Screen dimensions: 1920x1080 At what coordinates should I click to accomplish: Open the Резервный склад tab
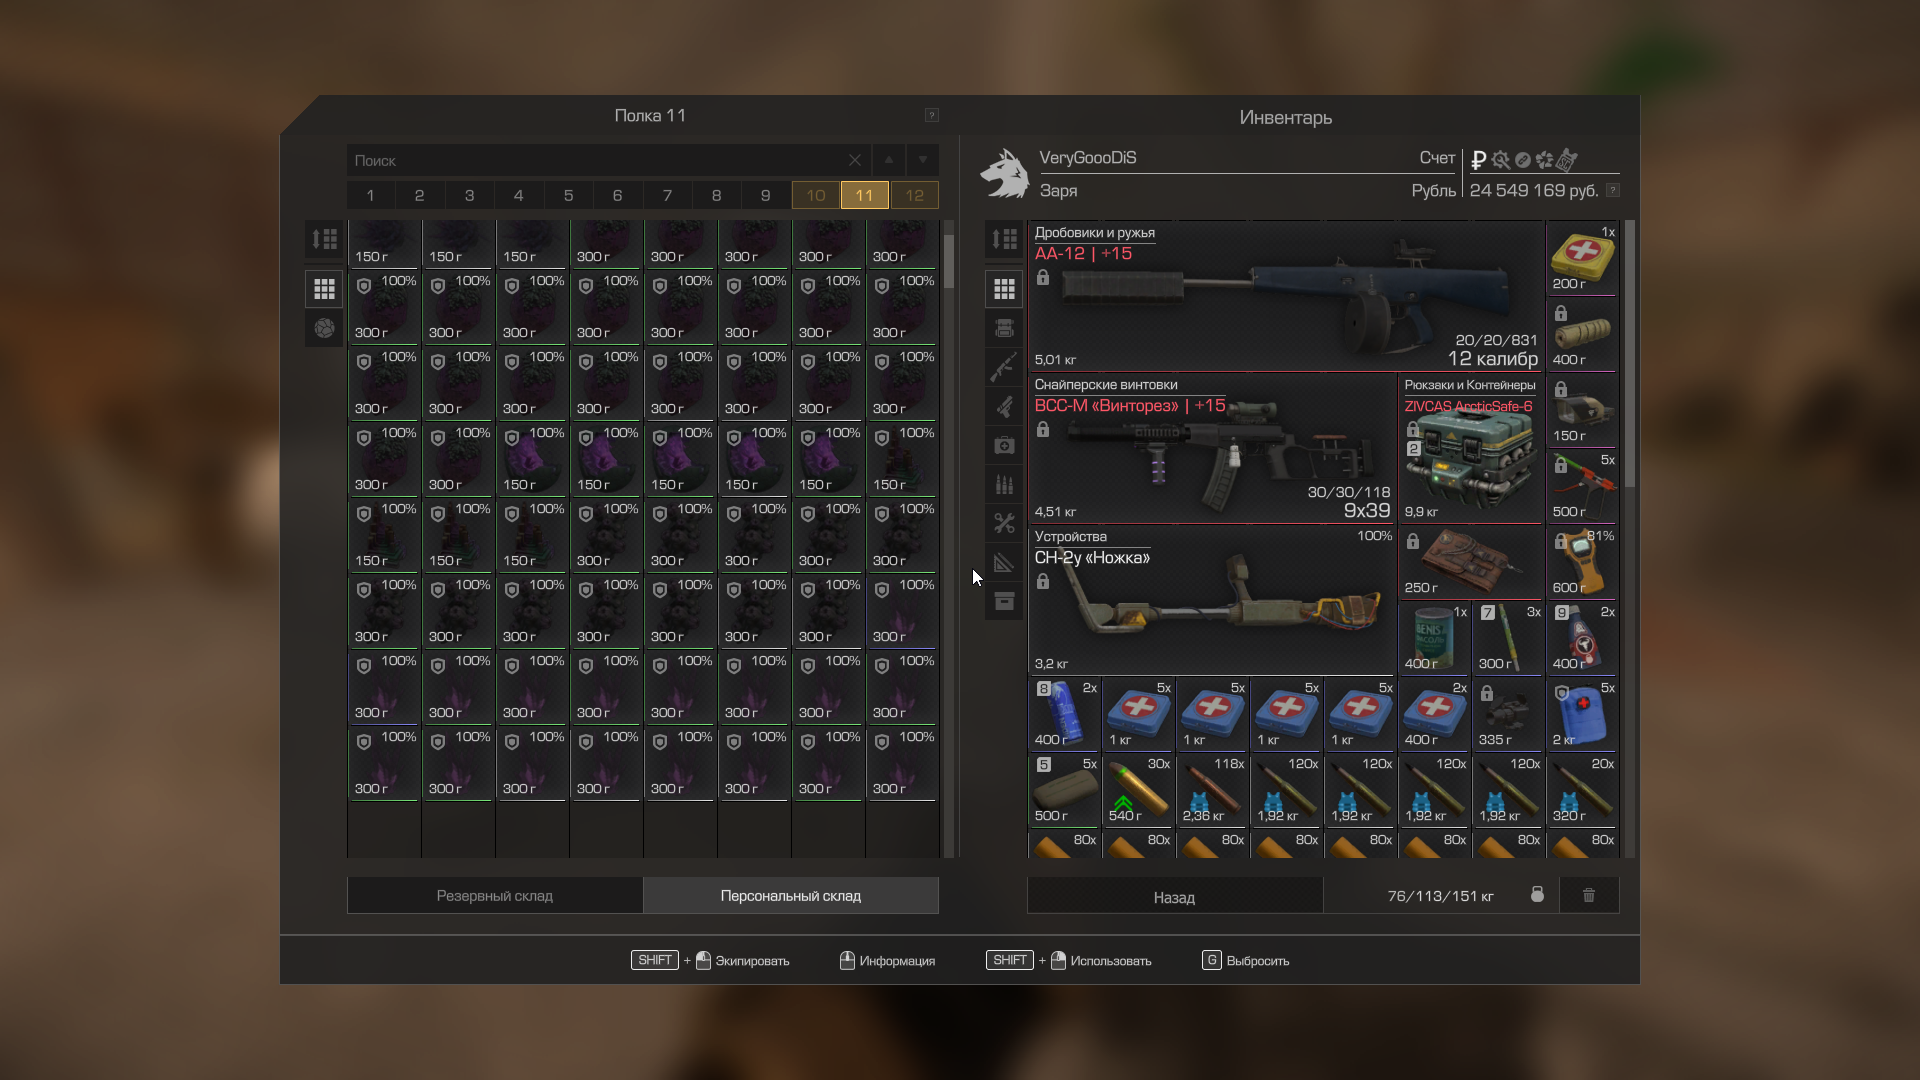click(x=494, y=896)
